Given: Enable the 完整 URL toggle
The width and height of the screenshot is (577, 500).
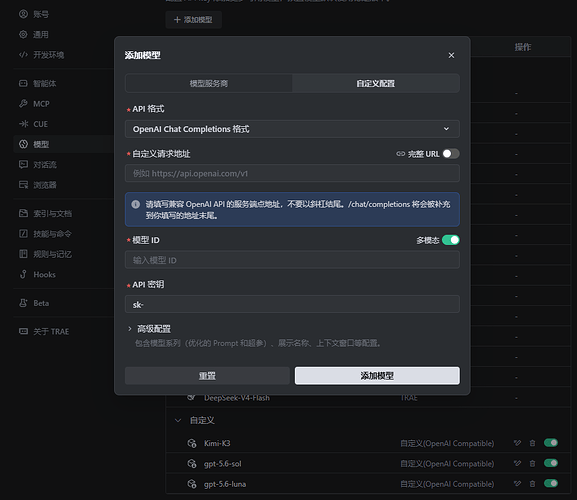Looking at the screenshot, I should [x=451, y=154].
